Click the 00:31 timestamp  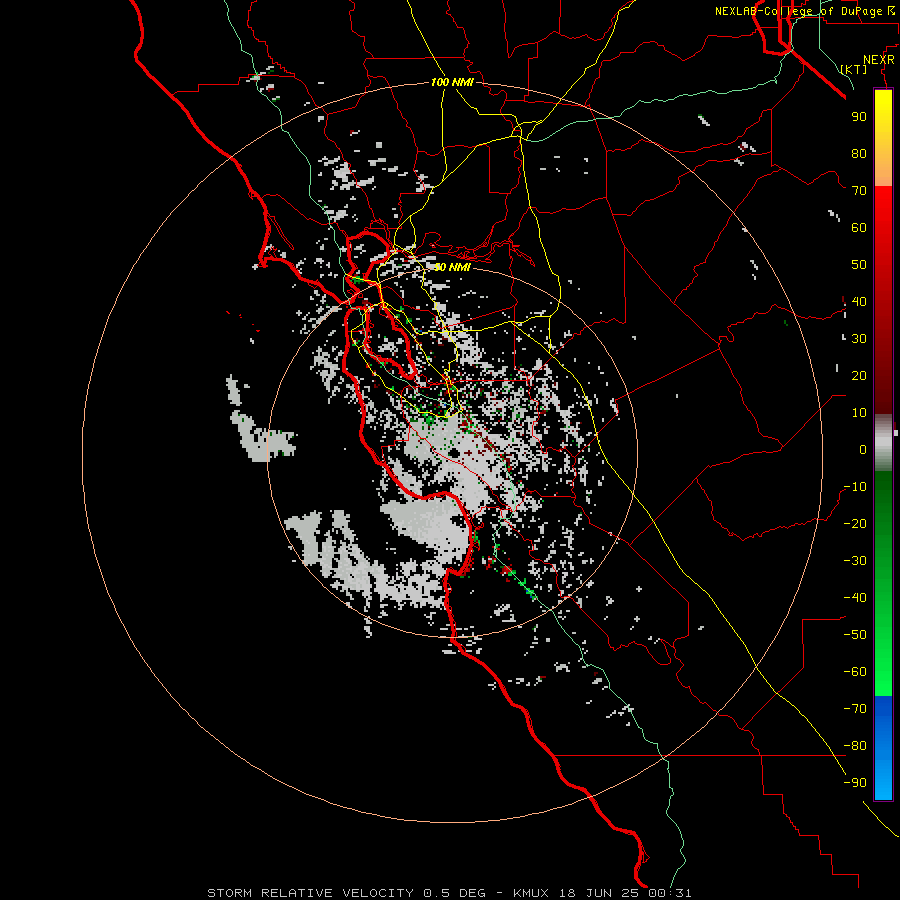click(x=670, y=893)
